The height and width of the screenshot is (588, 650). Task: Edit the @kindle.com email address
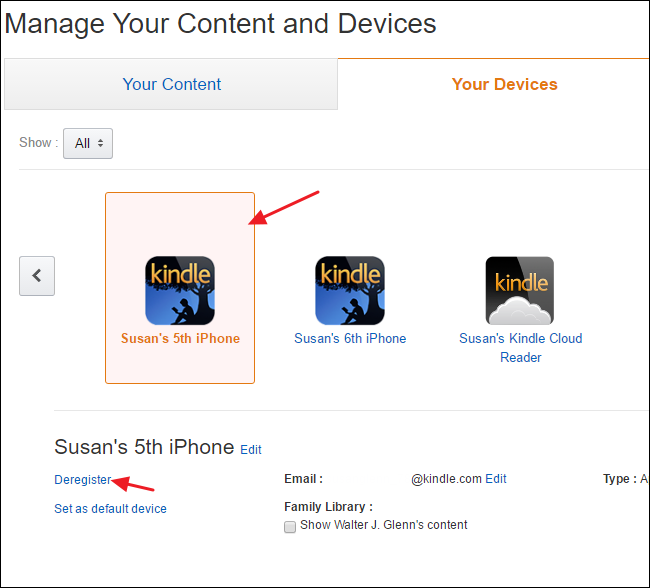point(496,479)
